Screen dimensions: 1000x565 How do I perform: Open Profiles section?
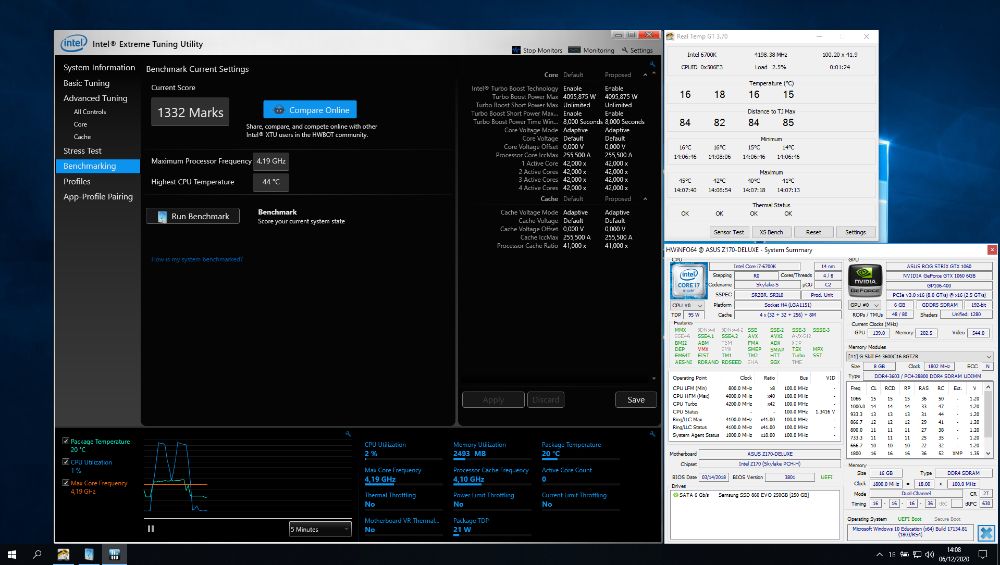coord(77,181)
